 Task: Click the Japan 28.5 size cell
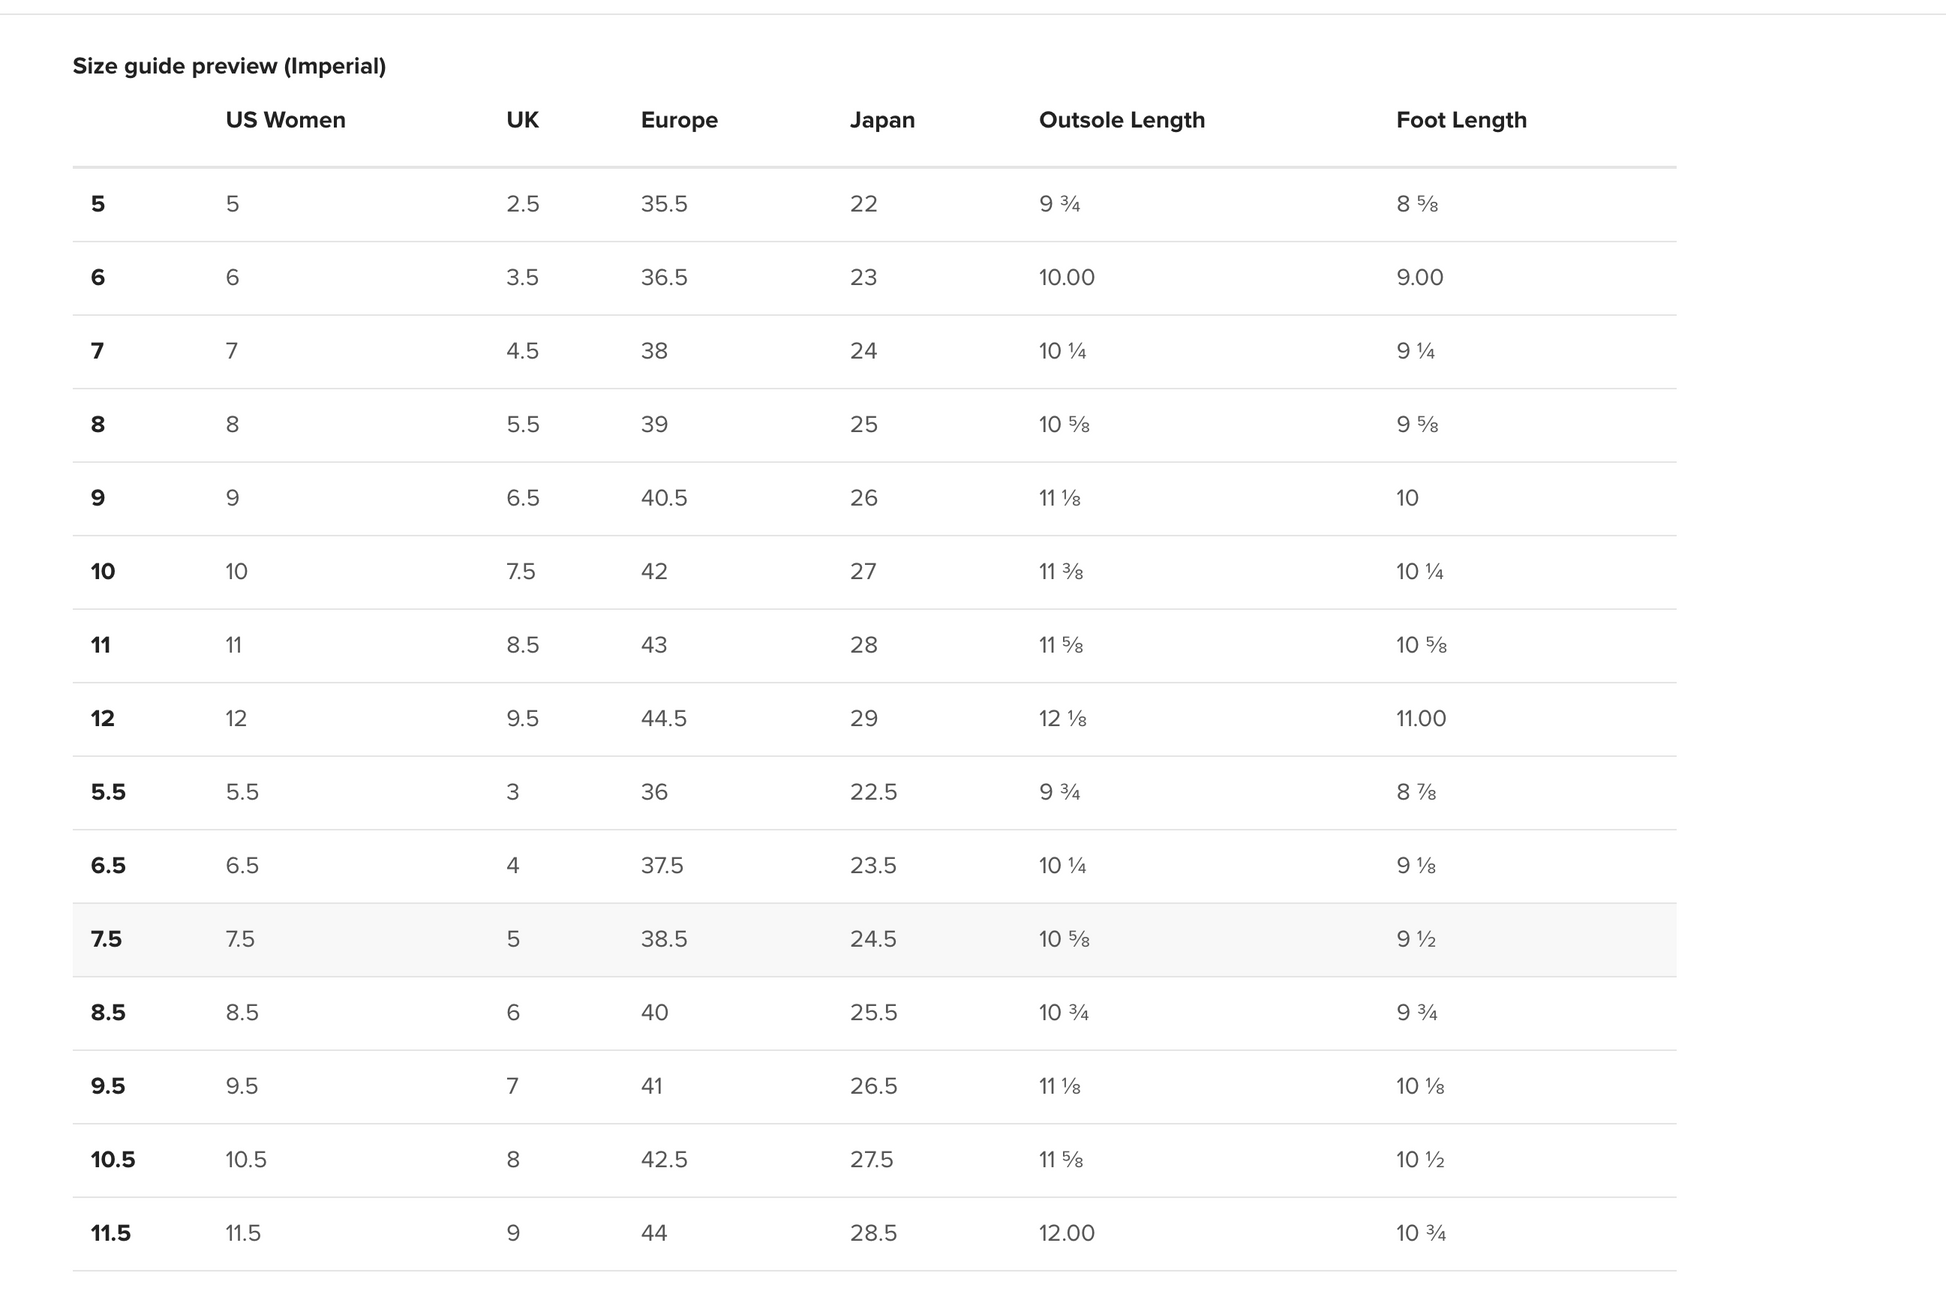[x=873, y=1233]
